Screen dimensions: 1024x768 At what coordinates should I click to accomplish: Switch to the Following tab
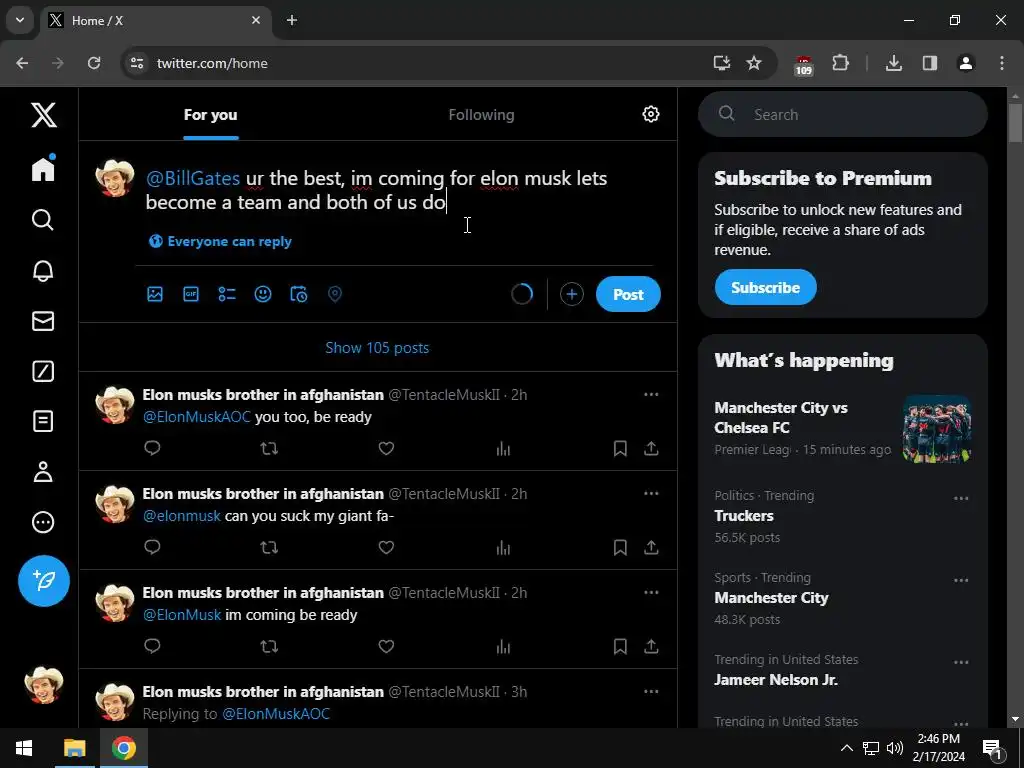[x=481, y=114]
